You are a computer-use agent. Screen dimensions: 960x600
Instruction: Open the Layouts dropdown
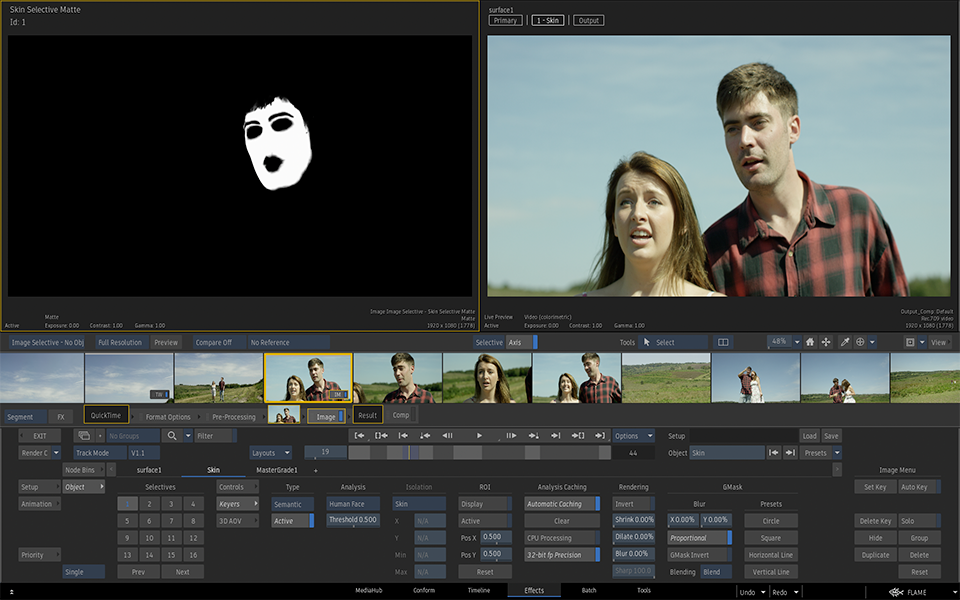coord(270,453)
